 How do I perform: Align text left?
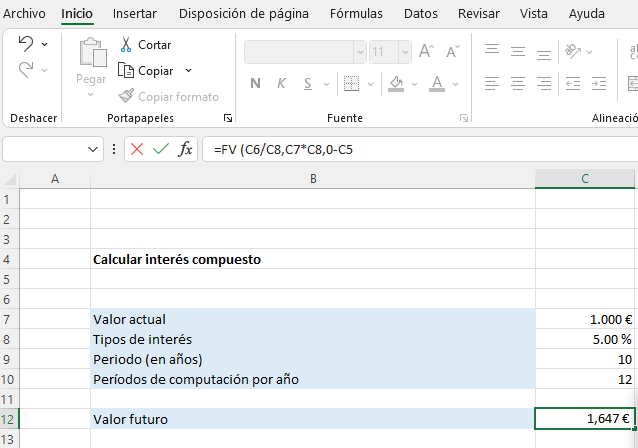492,83
